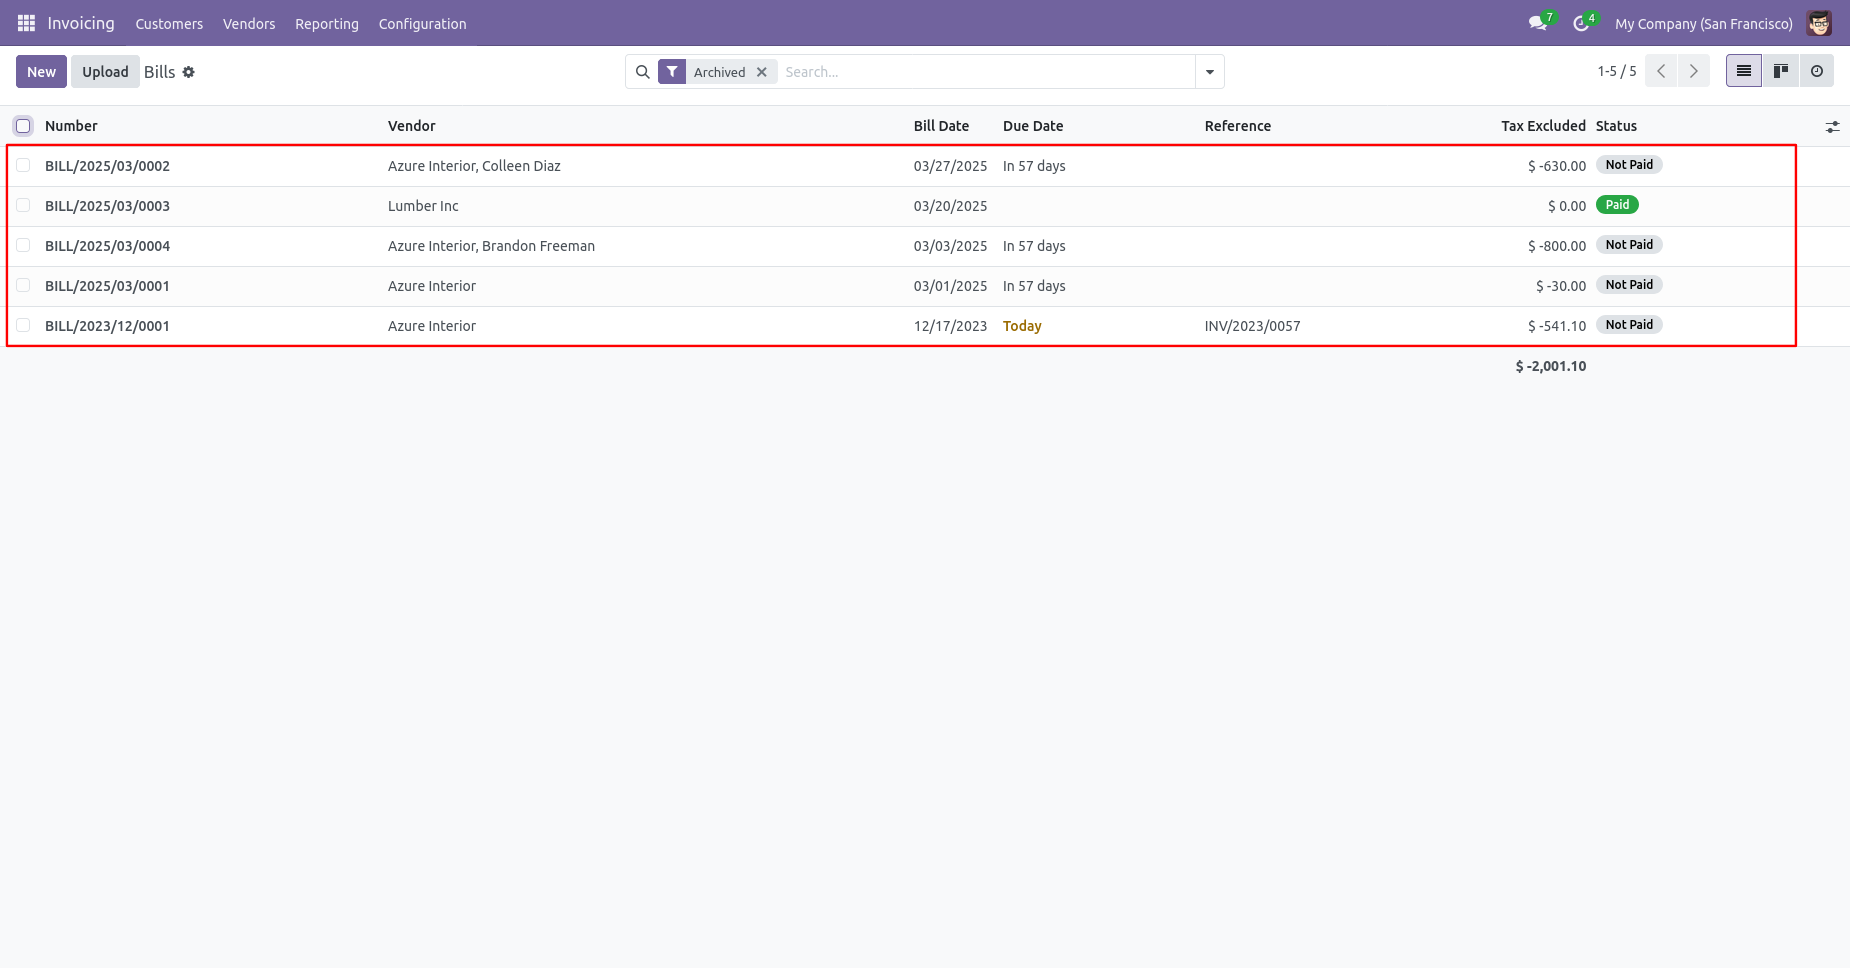Sort by the Status column header
Viewport: 1850px width, 968px height.
click(x=1616, y=126)
